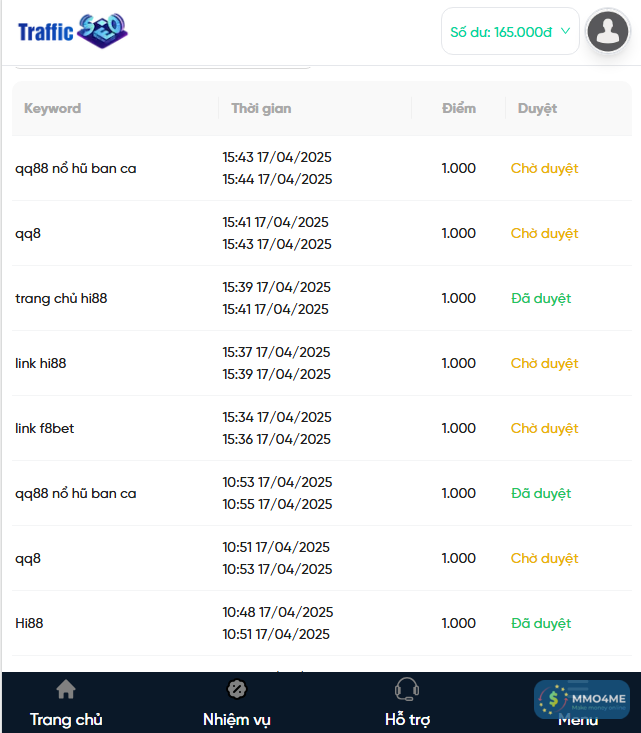Select the link f8bet keyword

tap(45, 428)
